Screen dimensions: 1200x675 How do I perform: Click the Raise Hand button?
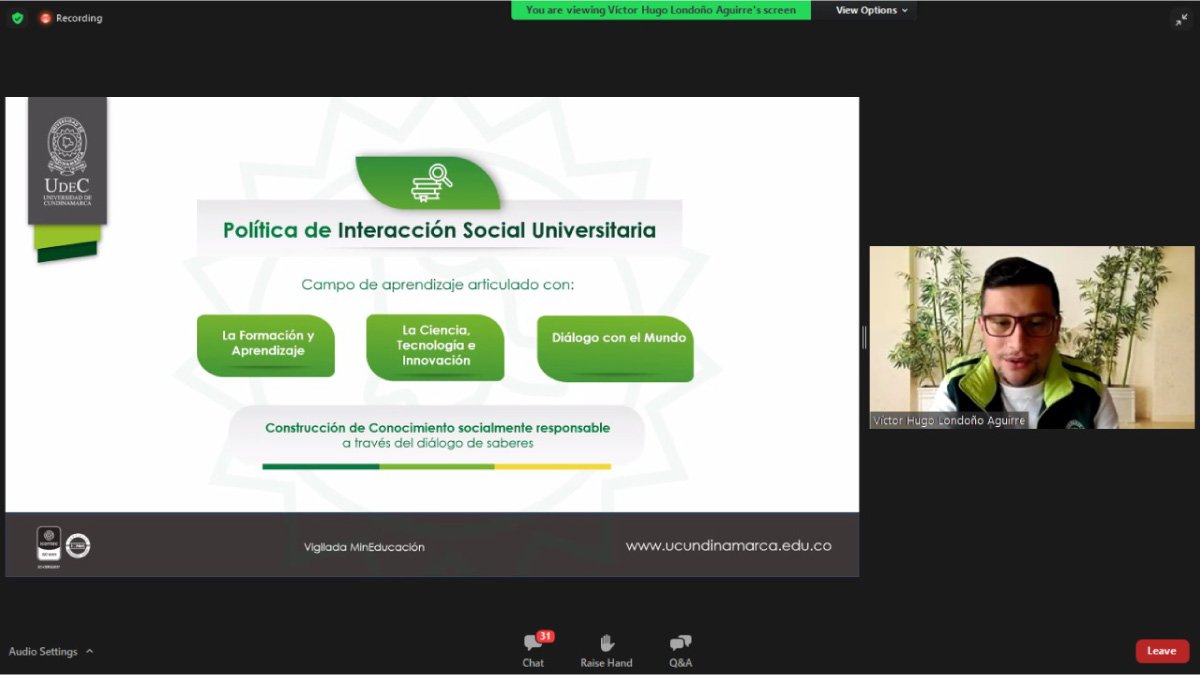pyautogui.click(x=606, y=651)
